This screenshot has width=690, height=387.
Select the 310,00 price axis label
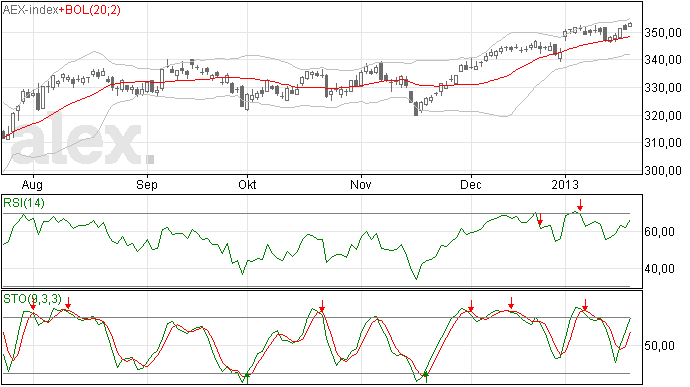(x=663, y=143)
